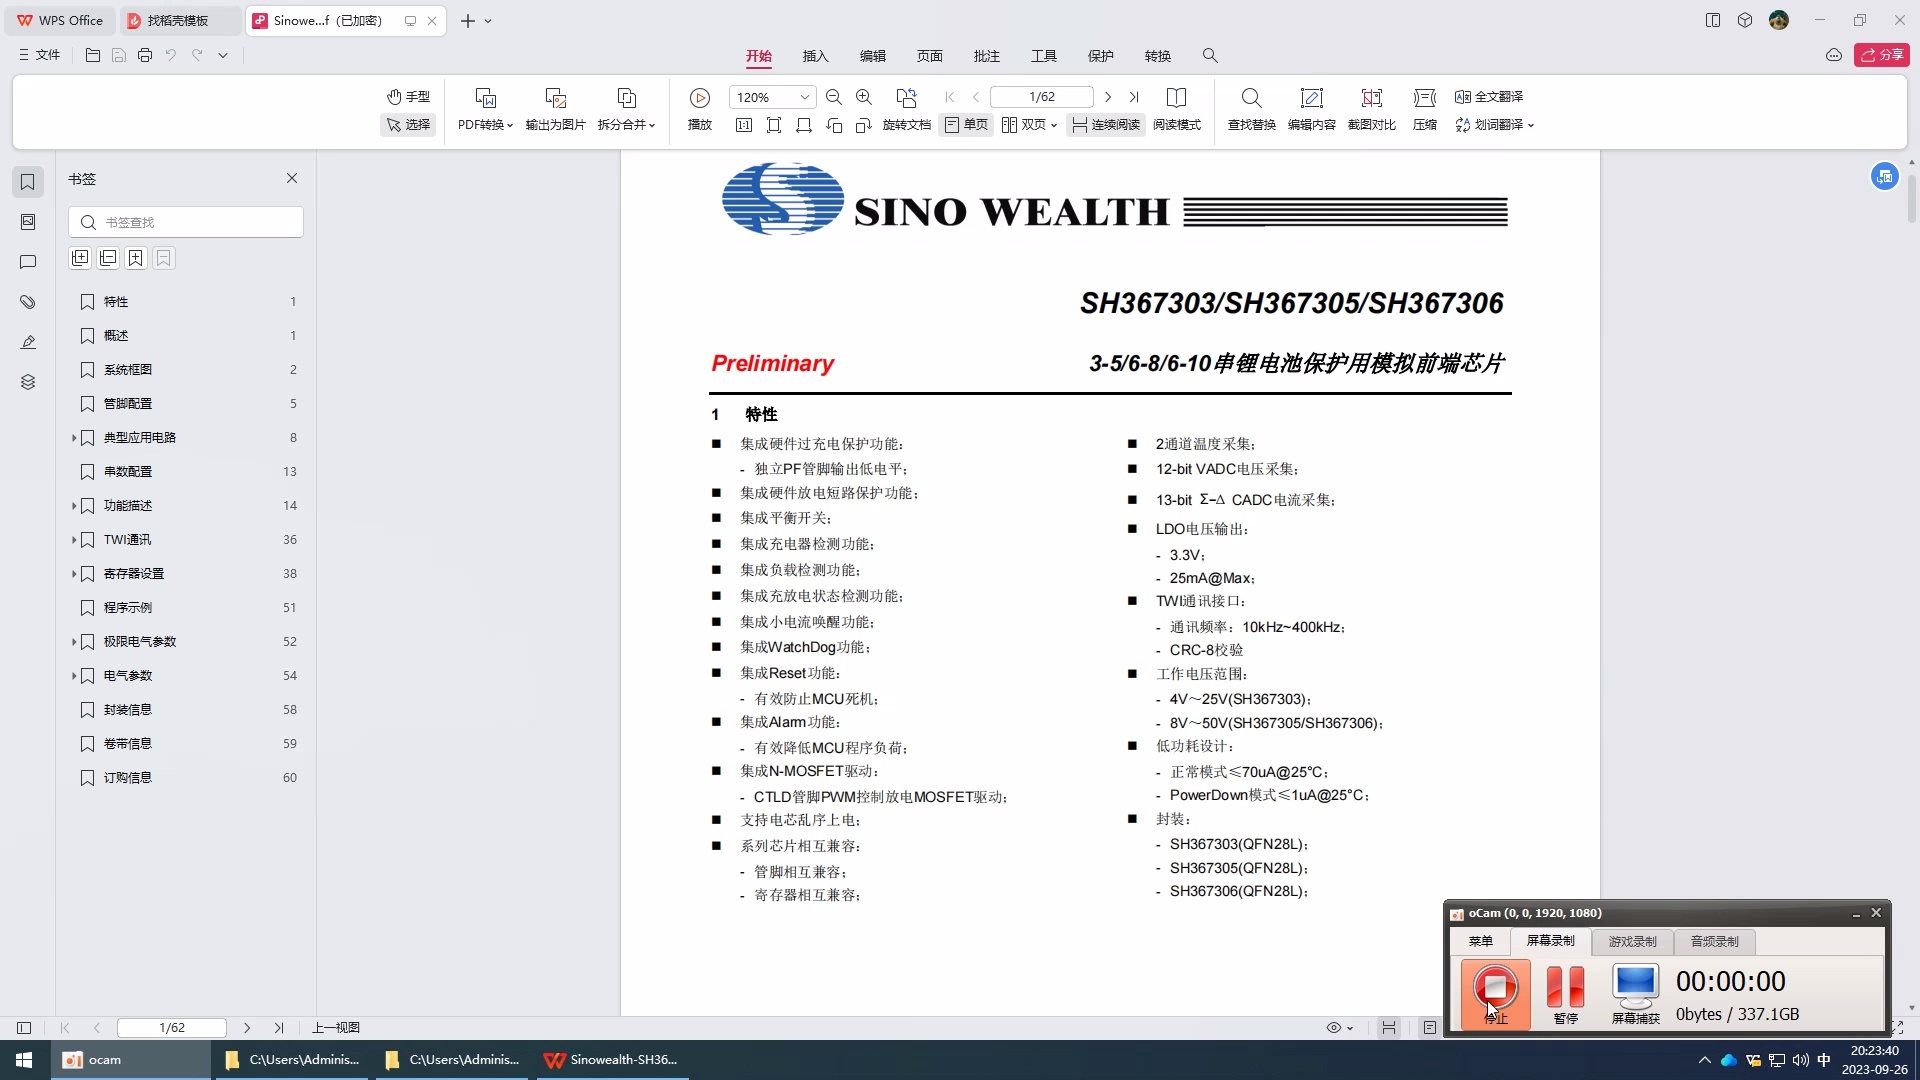1920x1080 pixels.
Task: Open Attachments sidebar panel icon
Action: pos(28,301)
